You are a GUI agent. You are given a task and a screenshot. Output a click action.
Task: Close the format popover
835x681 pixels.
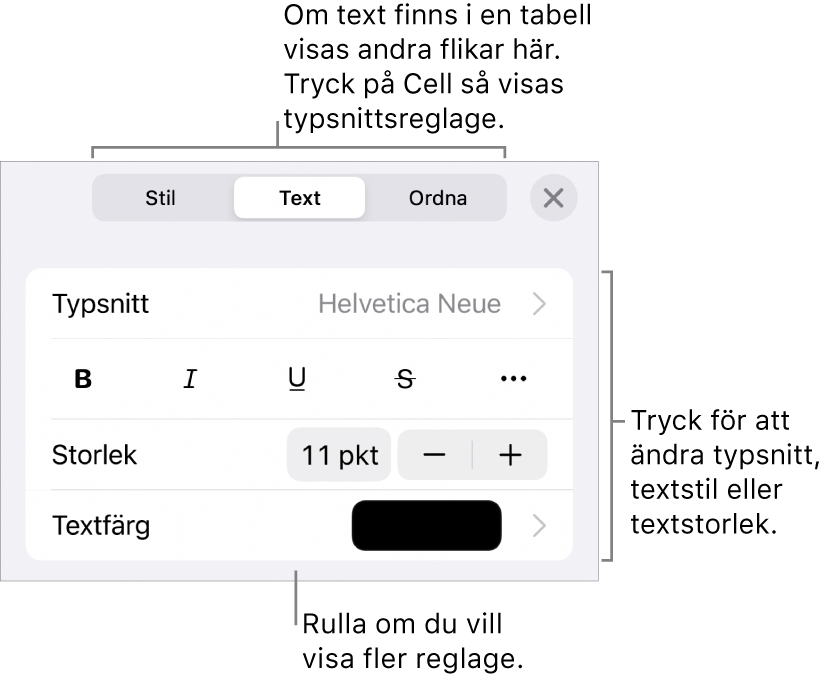[x=553, y=198]
